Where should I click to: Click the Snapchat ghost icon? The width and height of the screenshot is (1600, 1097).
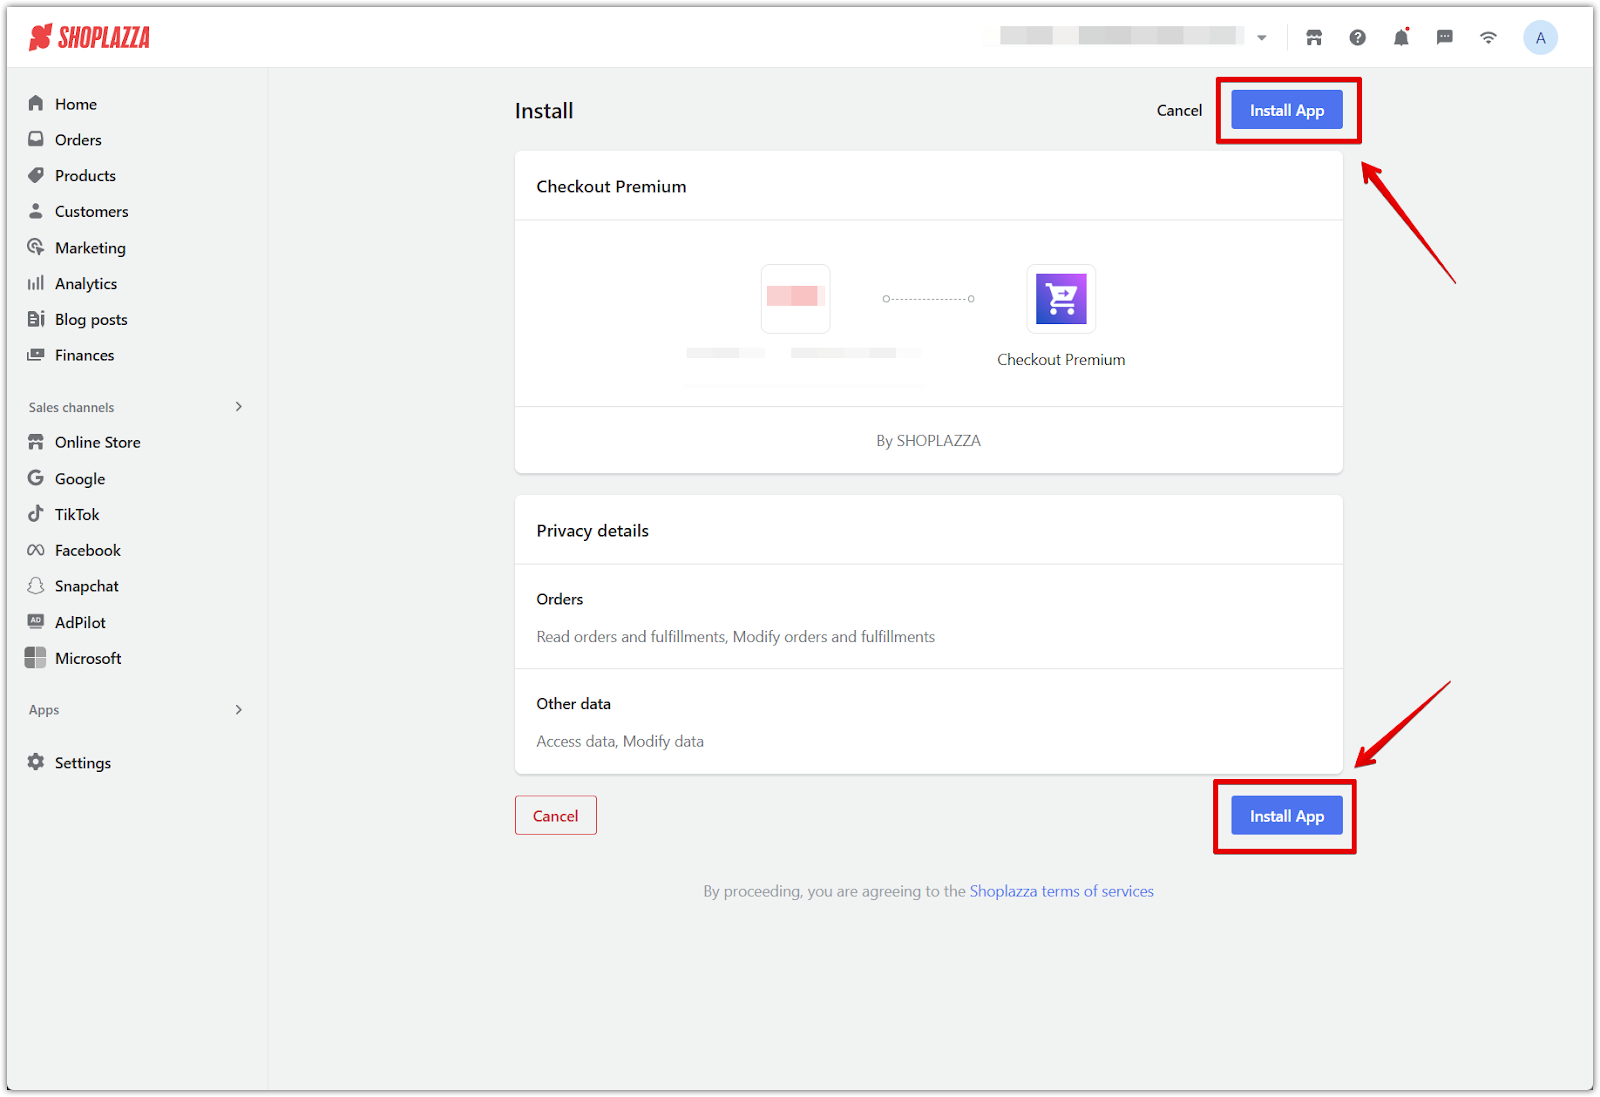coord(36,586)
